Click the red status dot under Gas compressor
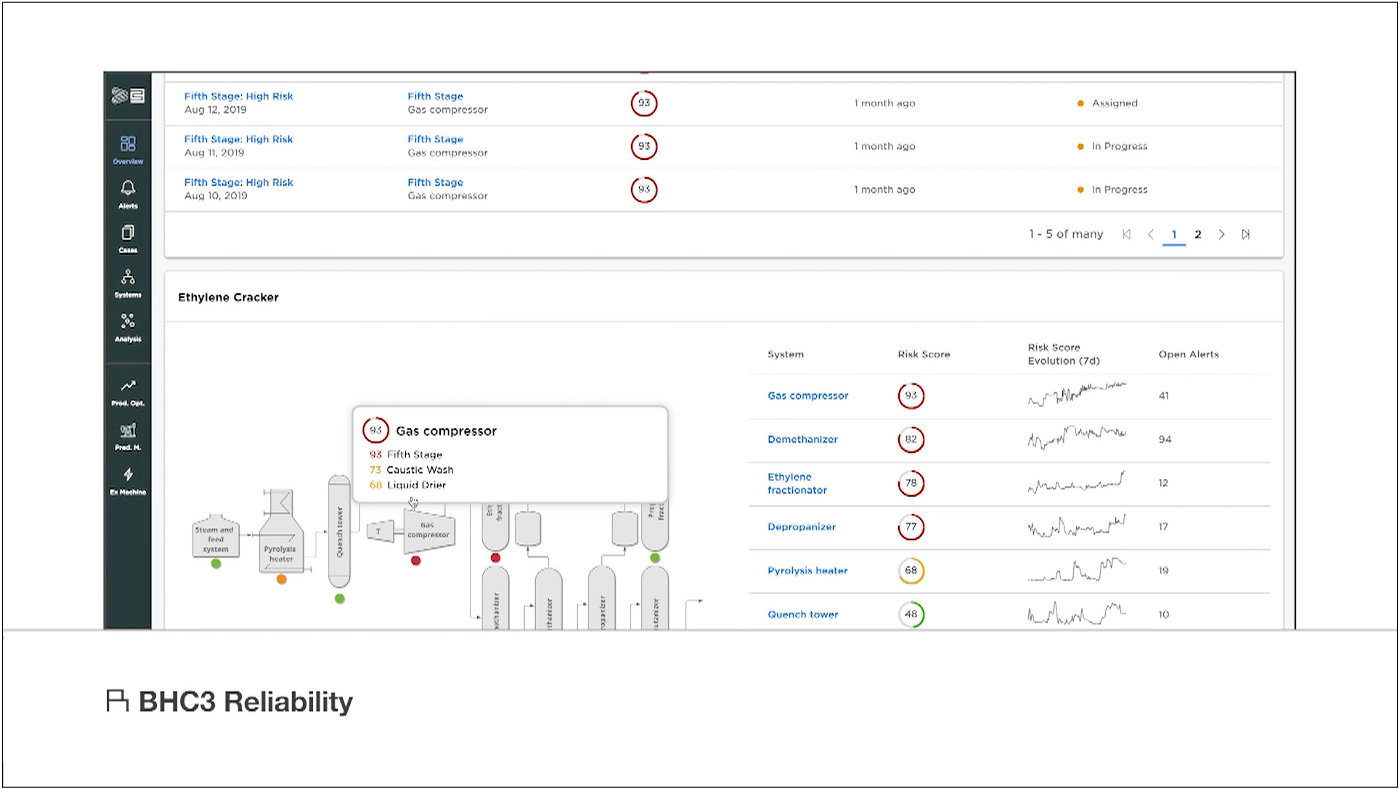Image resolution: width=1400 pixels, height=789 pixels. click(416, 561)
